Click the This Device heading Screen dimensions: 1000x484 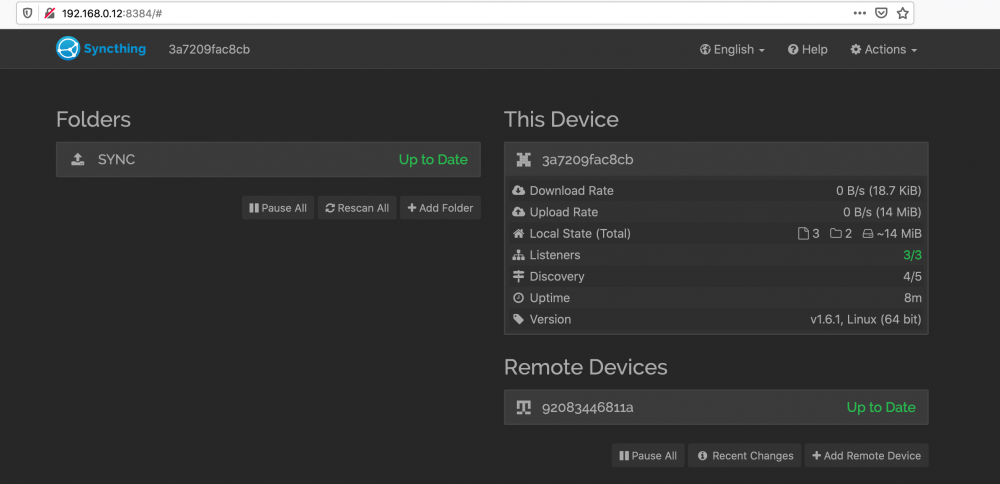(561, 119)
